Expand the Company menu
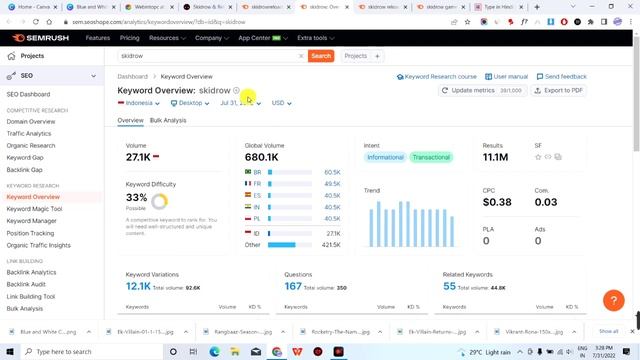 [212, 38]
